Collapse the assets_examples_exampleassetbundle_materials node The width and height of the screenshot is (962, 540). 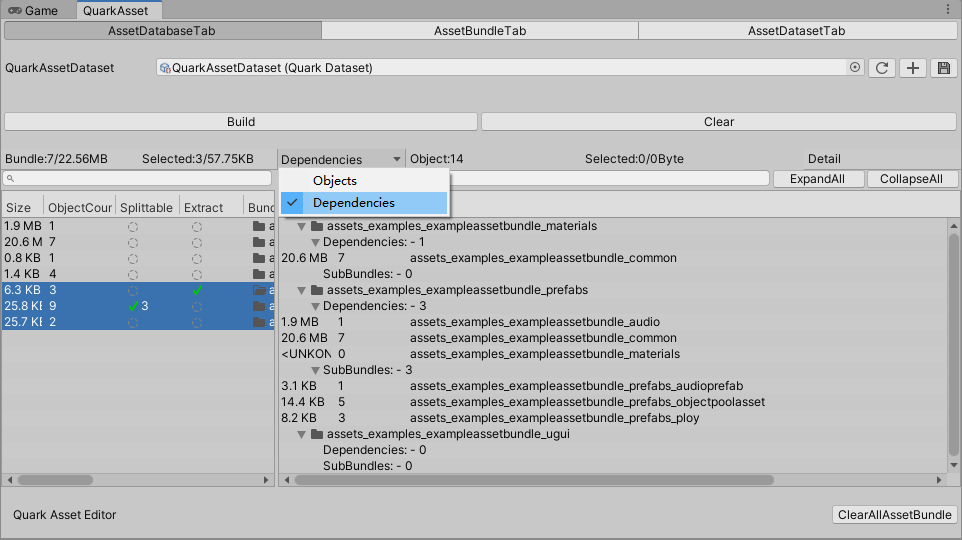(x=301, y=226)
